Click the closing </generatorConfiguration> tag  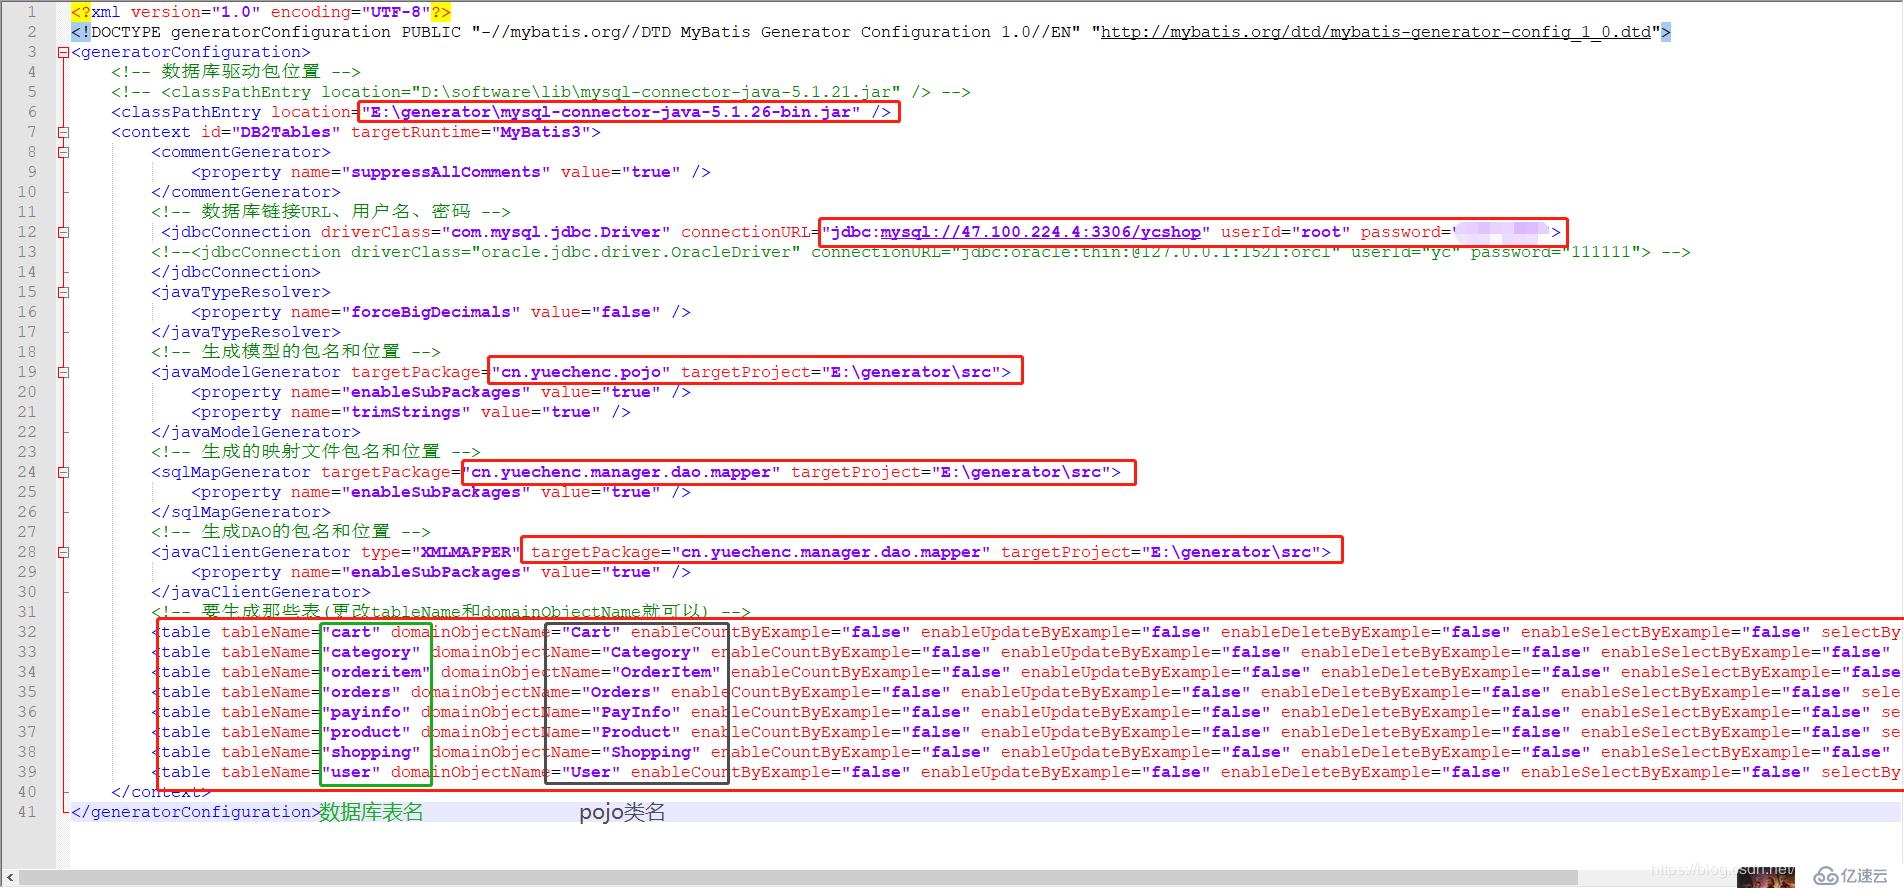click(x=196, y=812)
